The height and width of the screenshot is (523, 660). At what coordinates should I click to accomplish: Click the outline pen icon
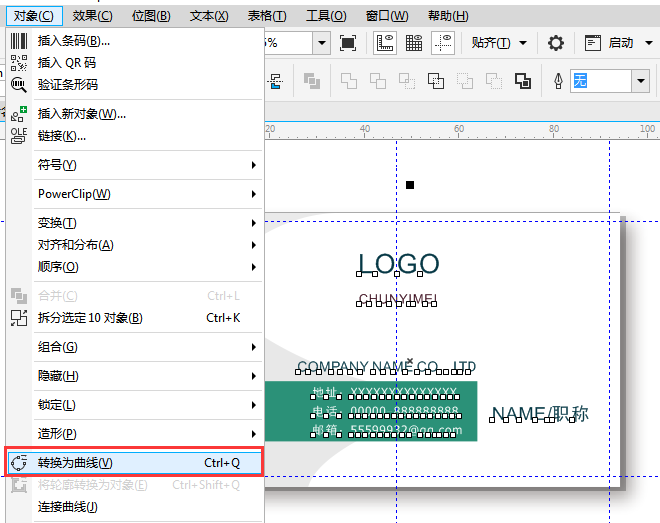click(x=558, y=81)
